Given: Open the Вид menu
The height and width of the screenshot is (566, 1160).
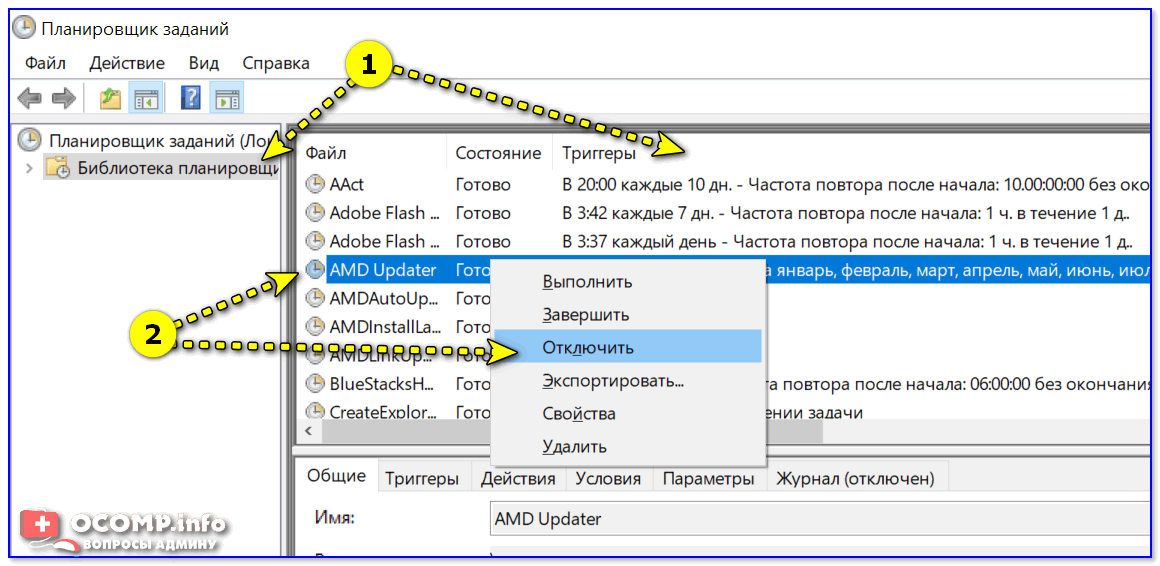Looking at the screenshot, I should pyautogui.click(x=203, y=63).
